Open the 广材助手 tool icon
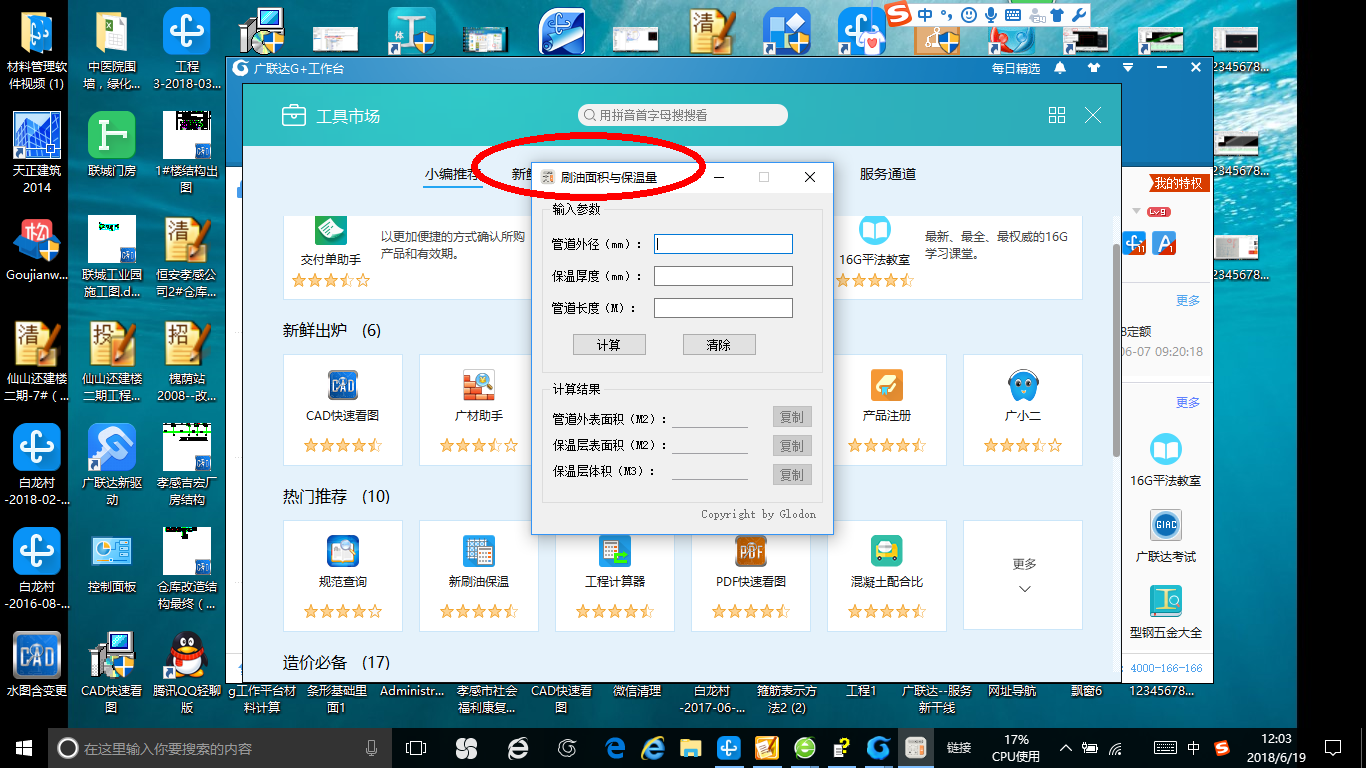The width and height of the screenshot is (1366, 768). coord(479,385)
